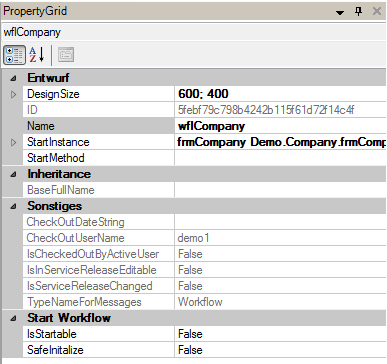This screenshot has width=387, height=364.
Task: Collapse the Entwurf category
Action: pyautogui.click(x=13, y=78)
